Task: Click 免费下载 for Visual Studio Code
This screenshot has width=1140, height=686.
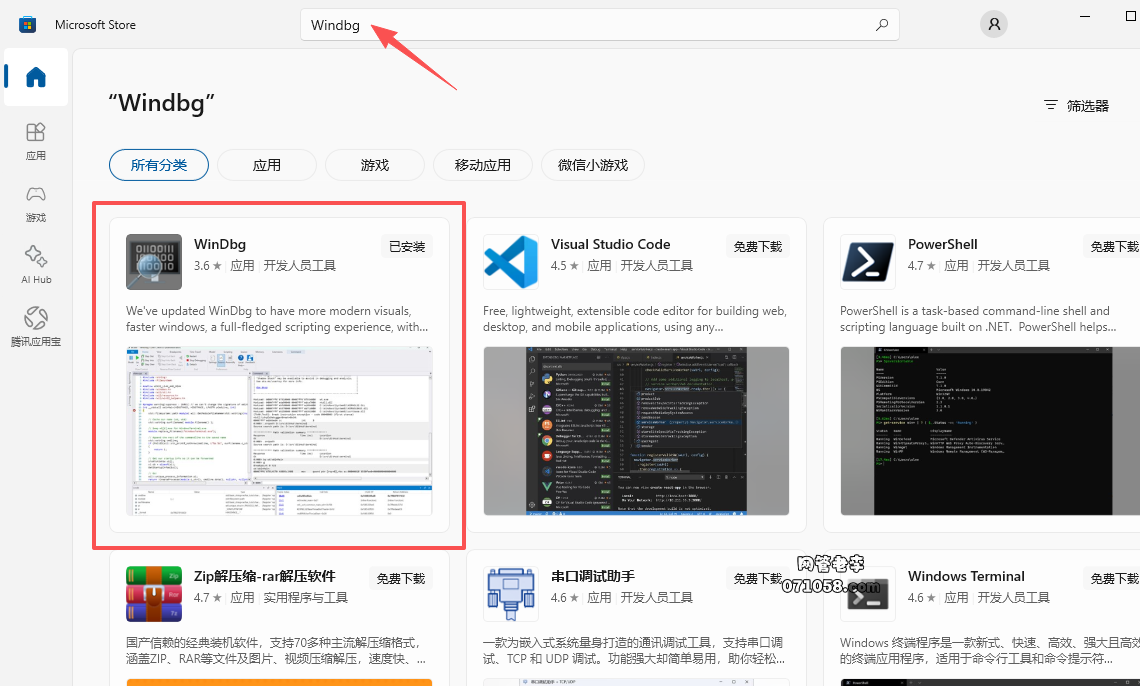Action: click(x=759, y=247)
